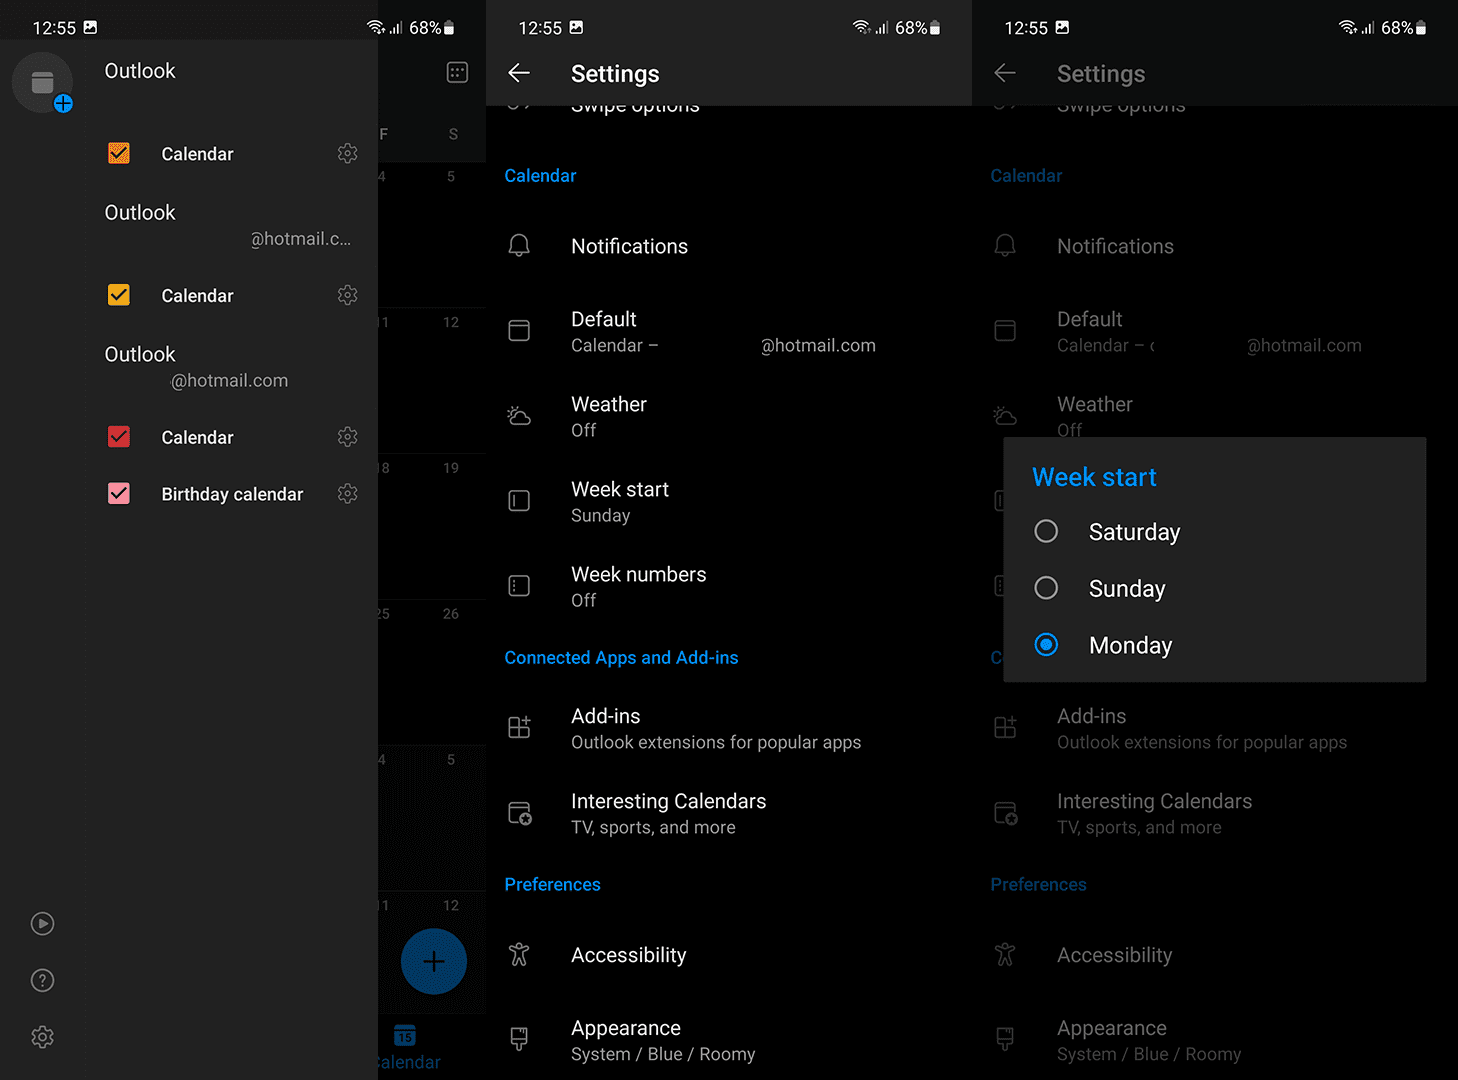Click the Saturday label in dialog
The height and width of the screenshot is (1080, 1458).
1134,532
